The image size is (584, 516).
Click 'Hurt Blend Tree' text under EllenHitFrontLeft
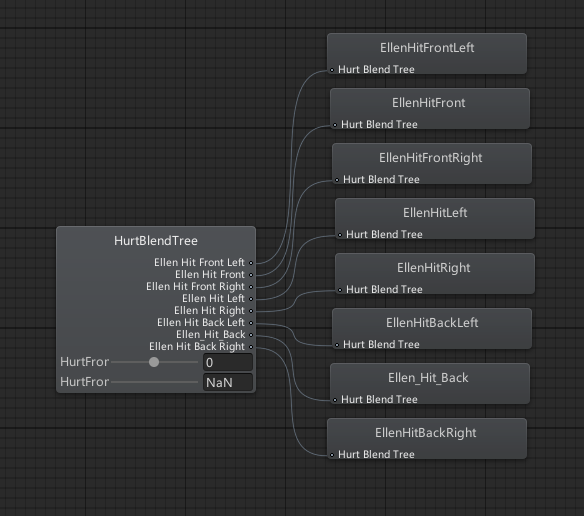pos(376,69)
